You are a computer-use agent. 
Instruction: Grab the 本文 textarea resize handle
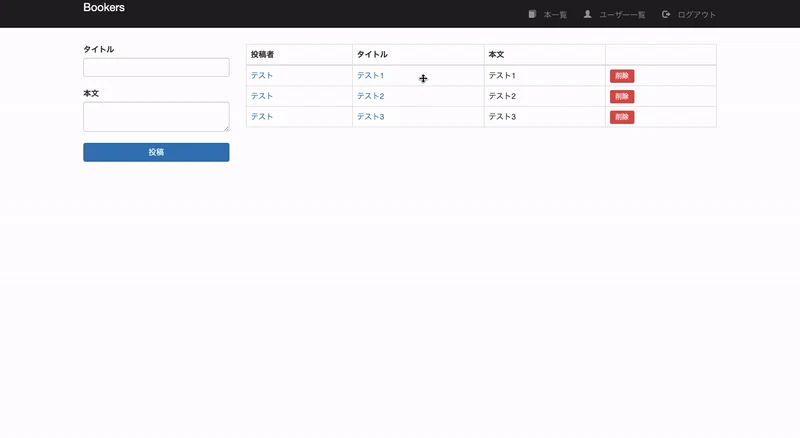tap(226, 128)
